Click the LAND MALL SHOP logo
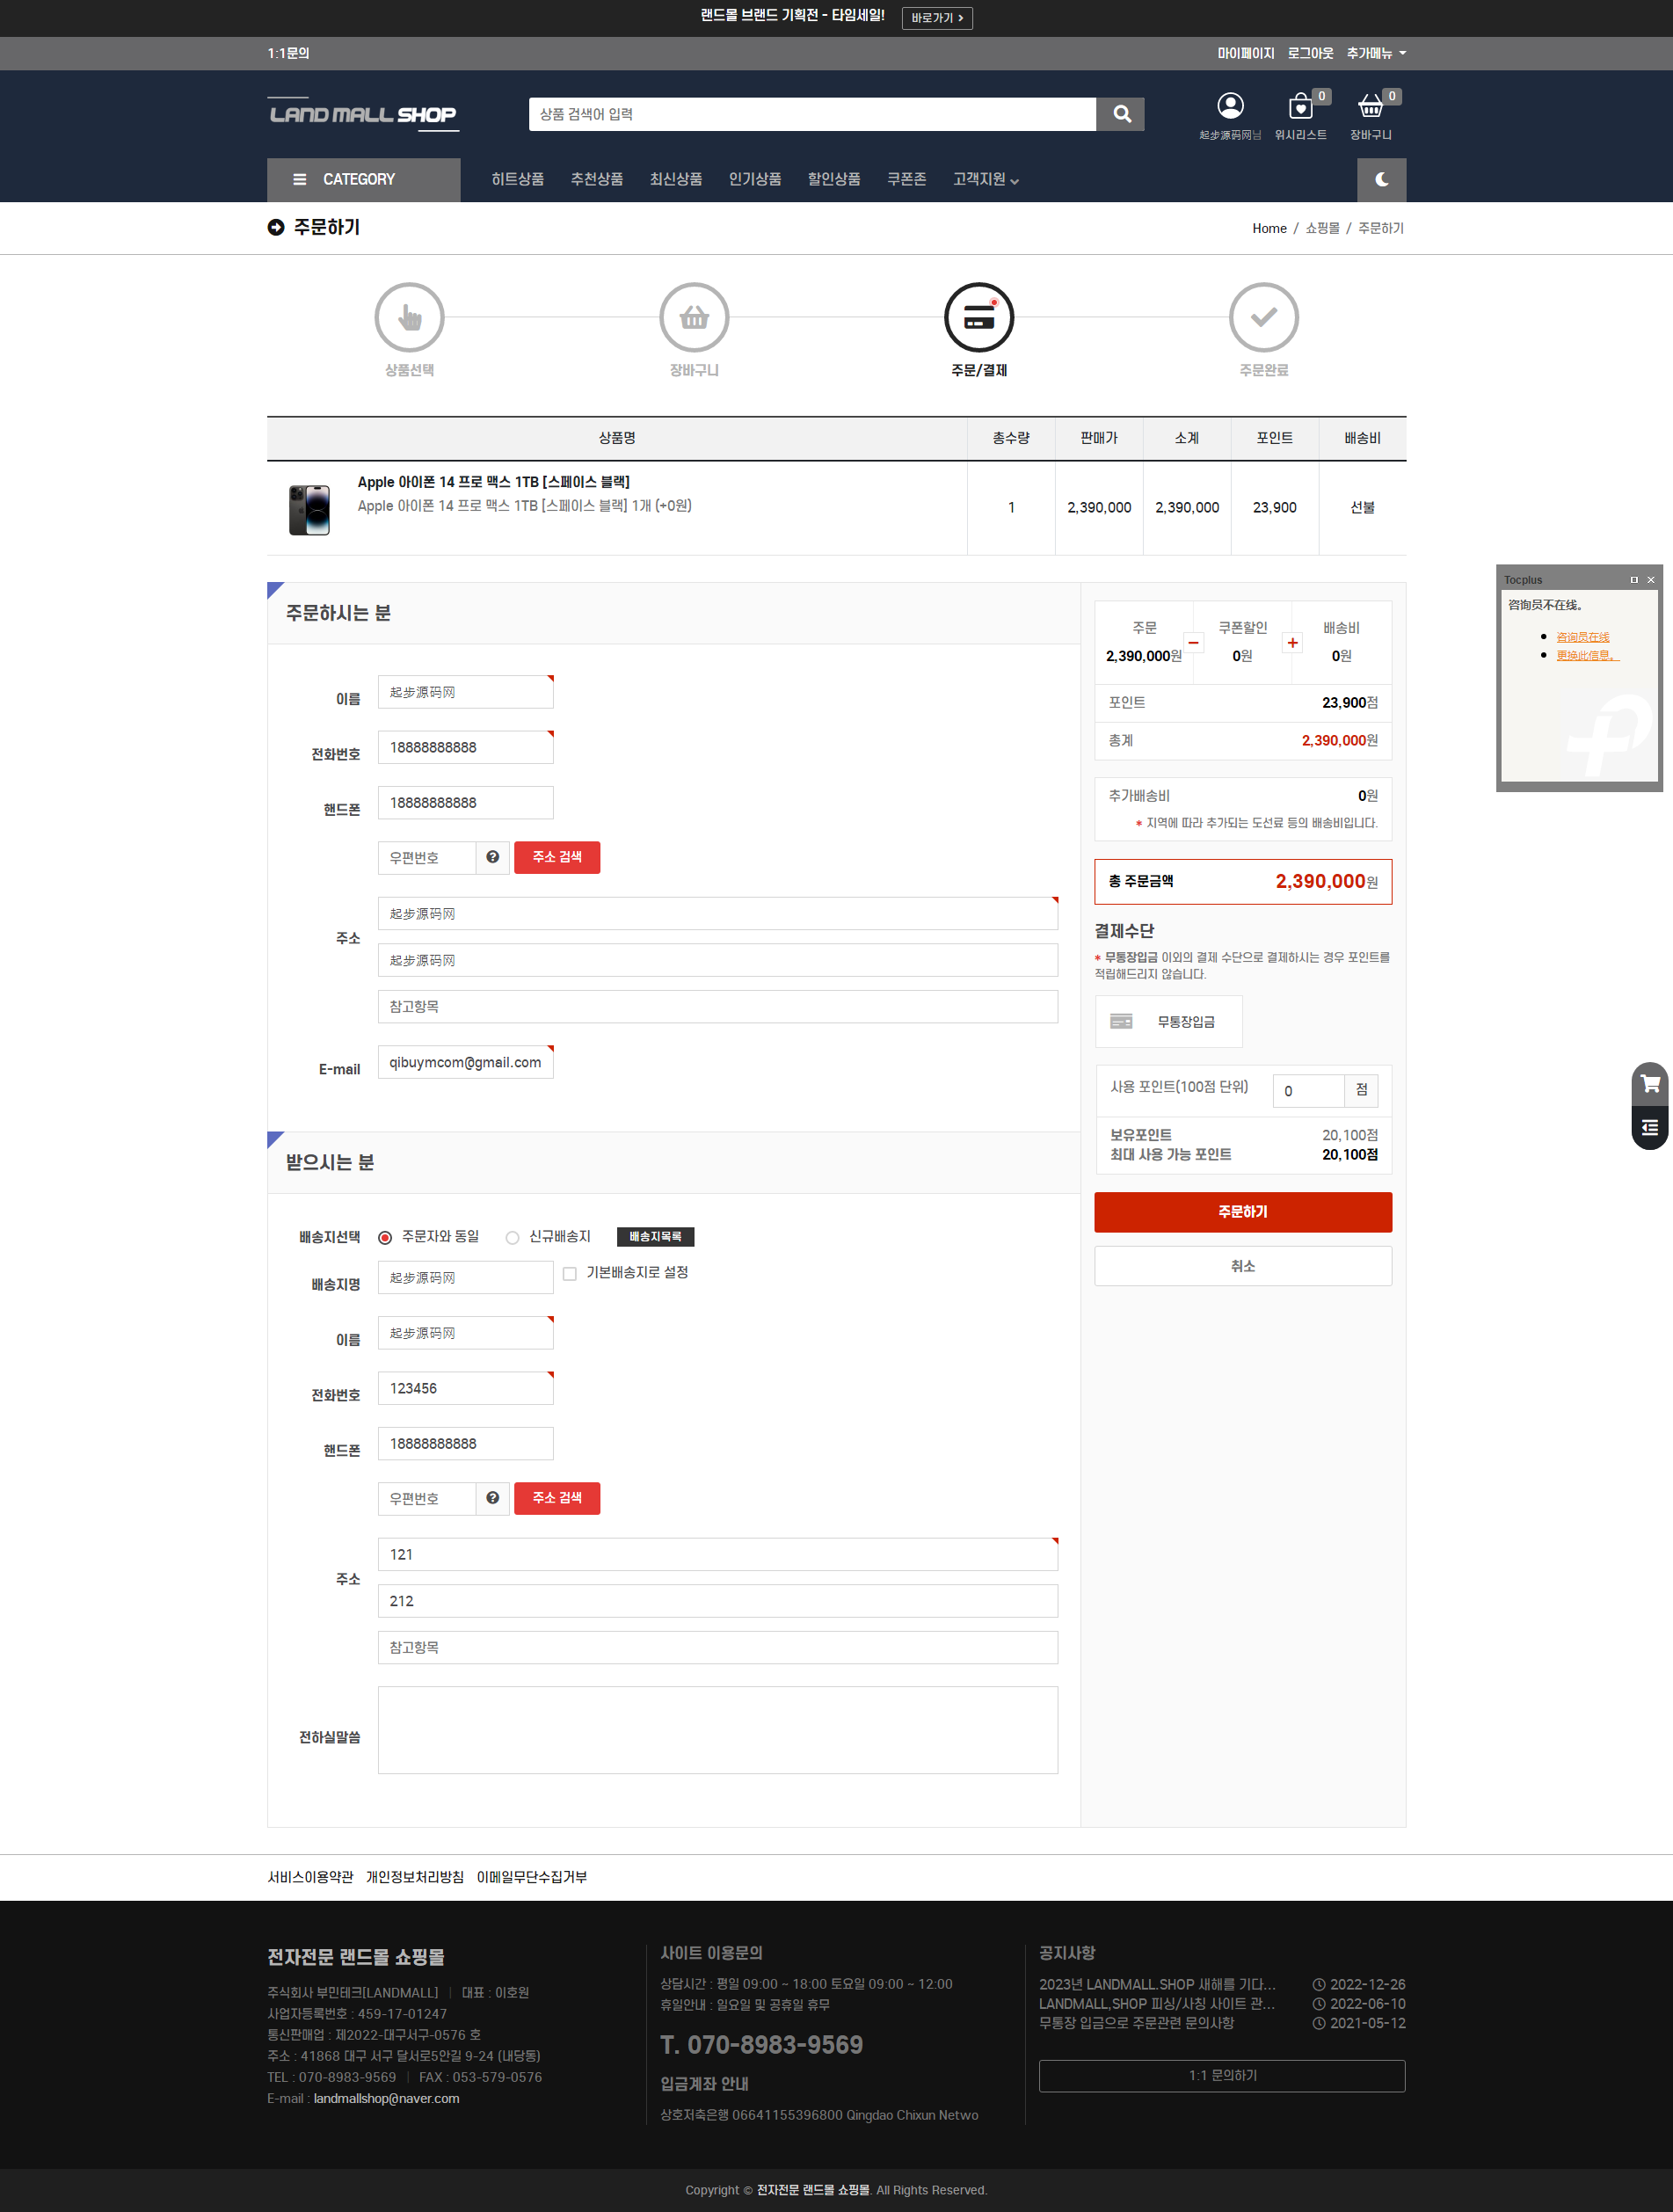 click(x=362, y=114)
